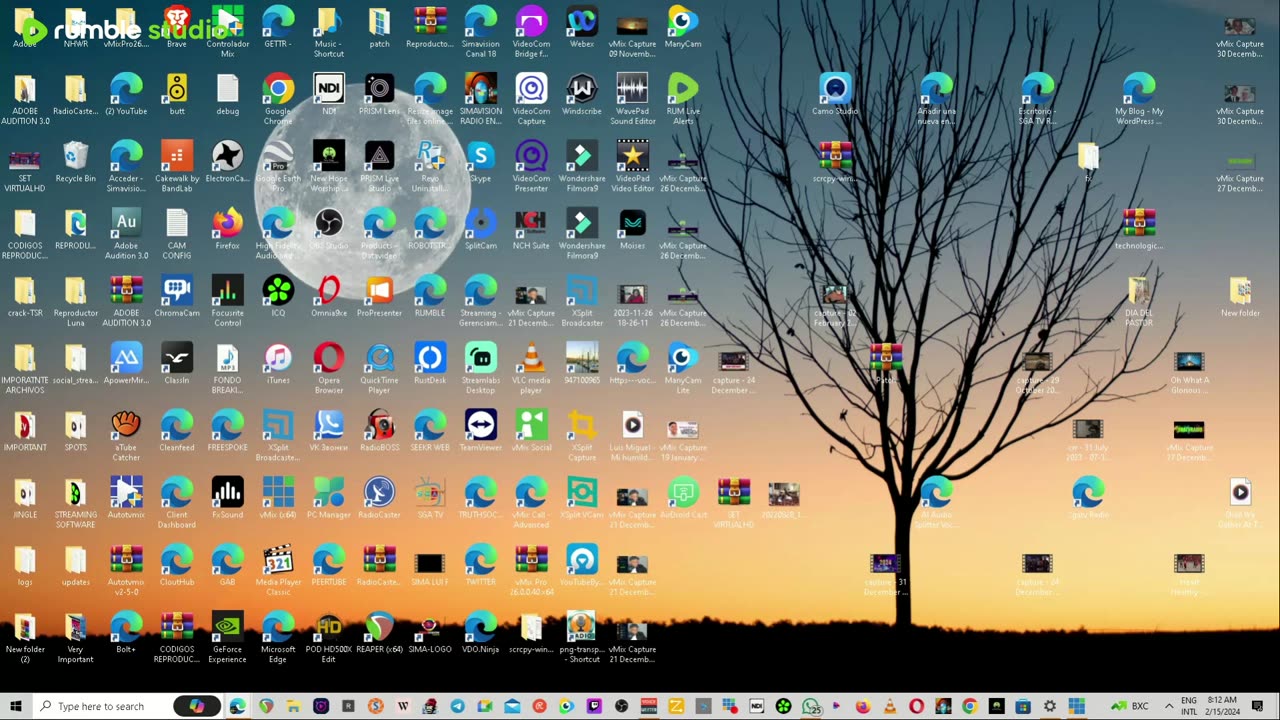Open Settings gear in the taskbar
This screenshot has height=720, width=1280.
(1050, 706)
